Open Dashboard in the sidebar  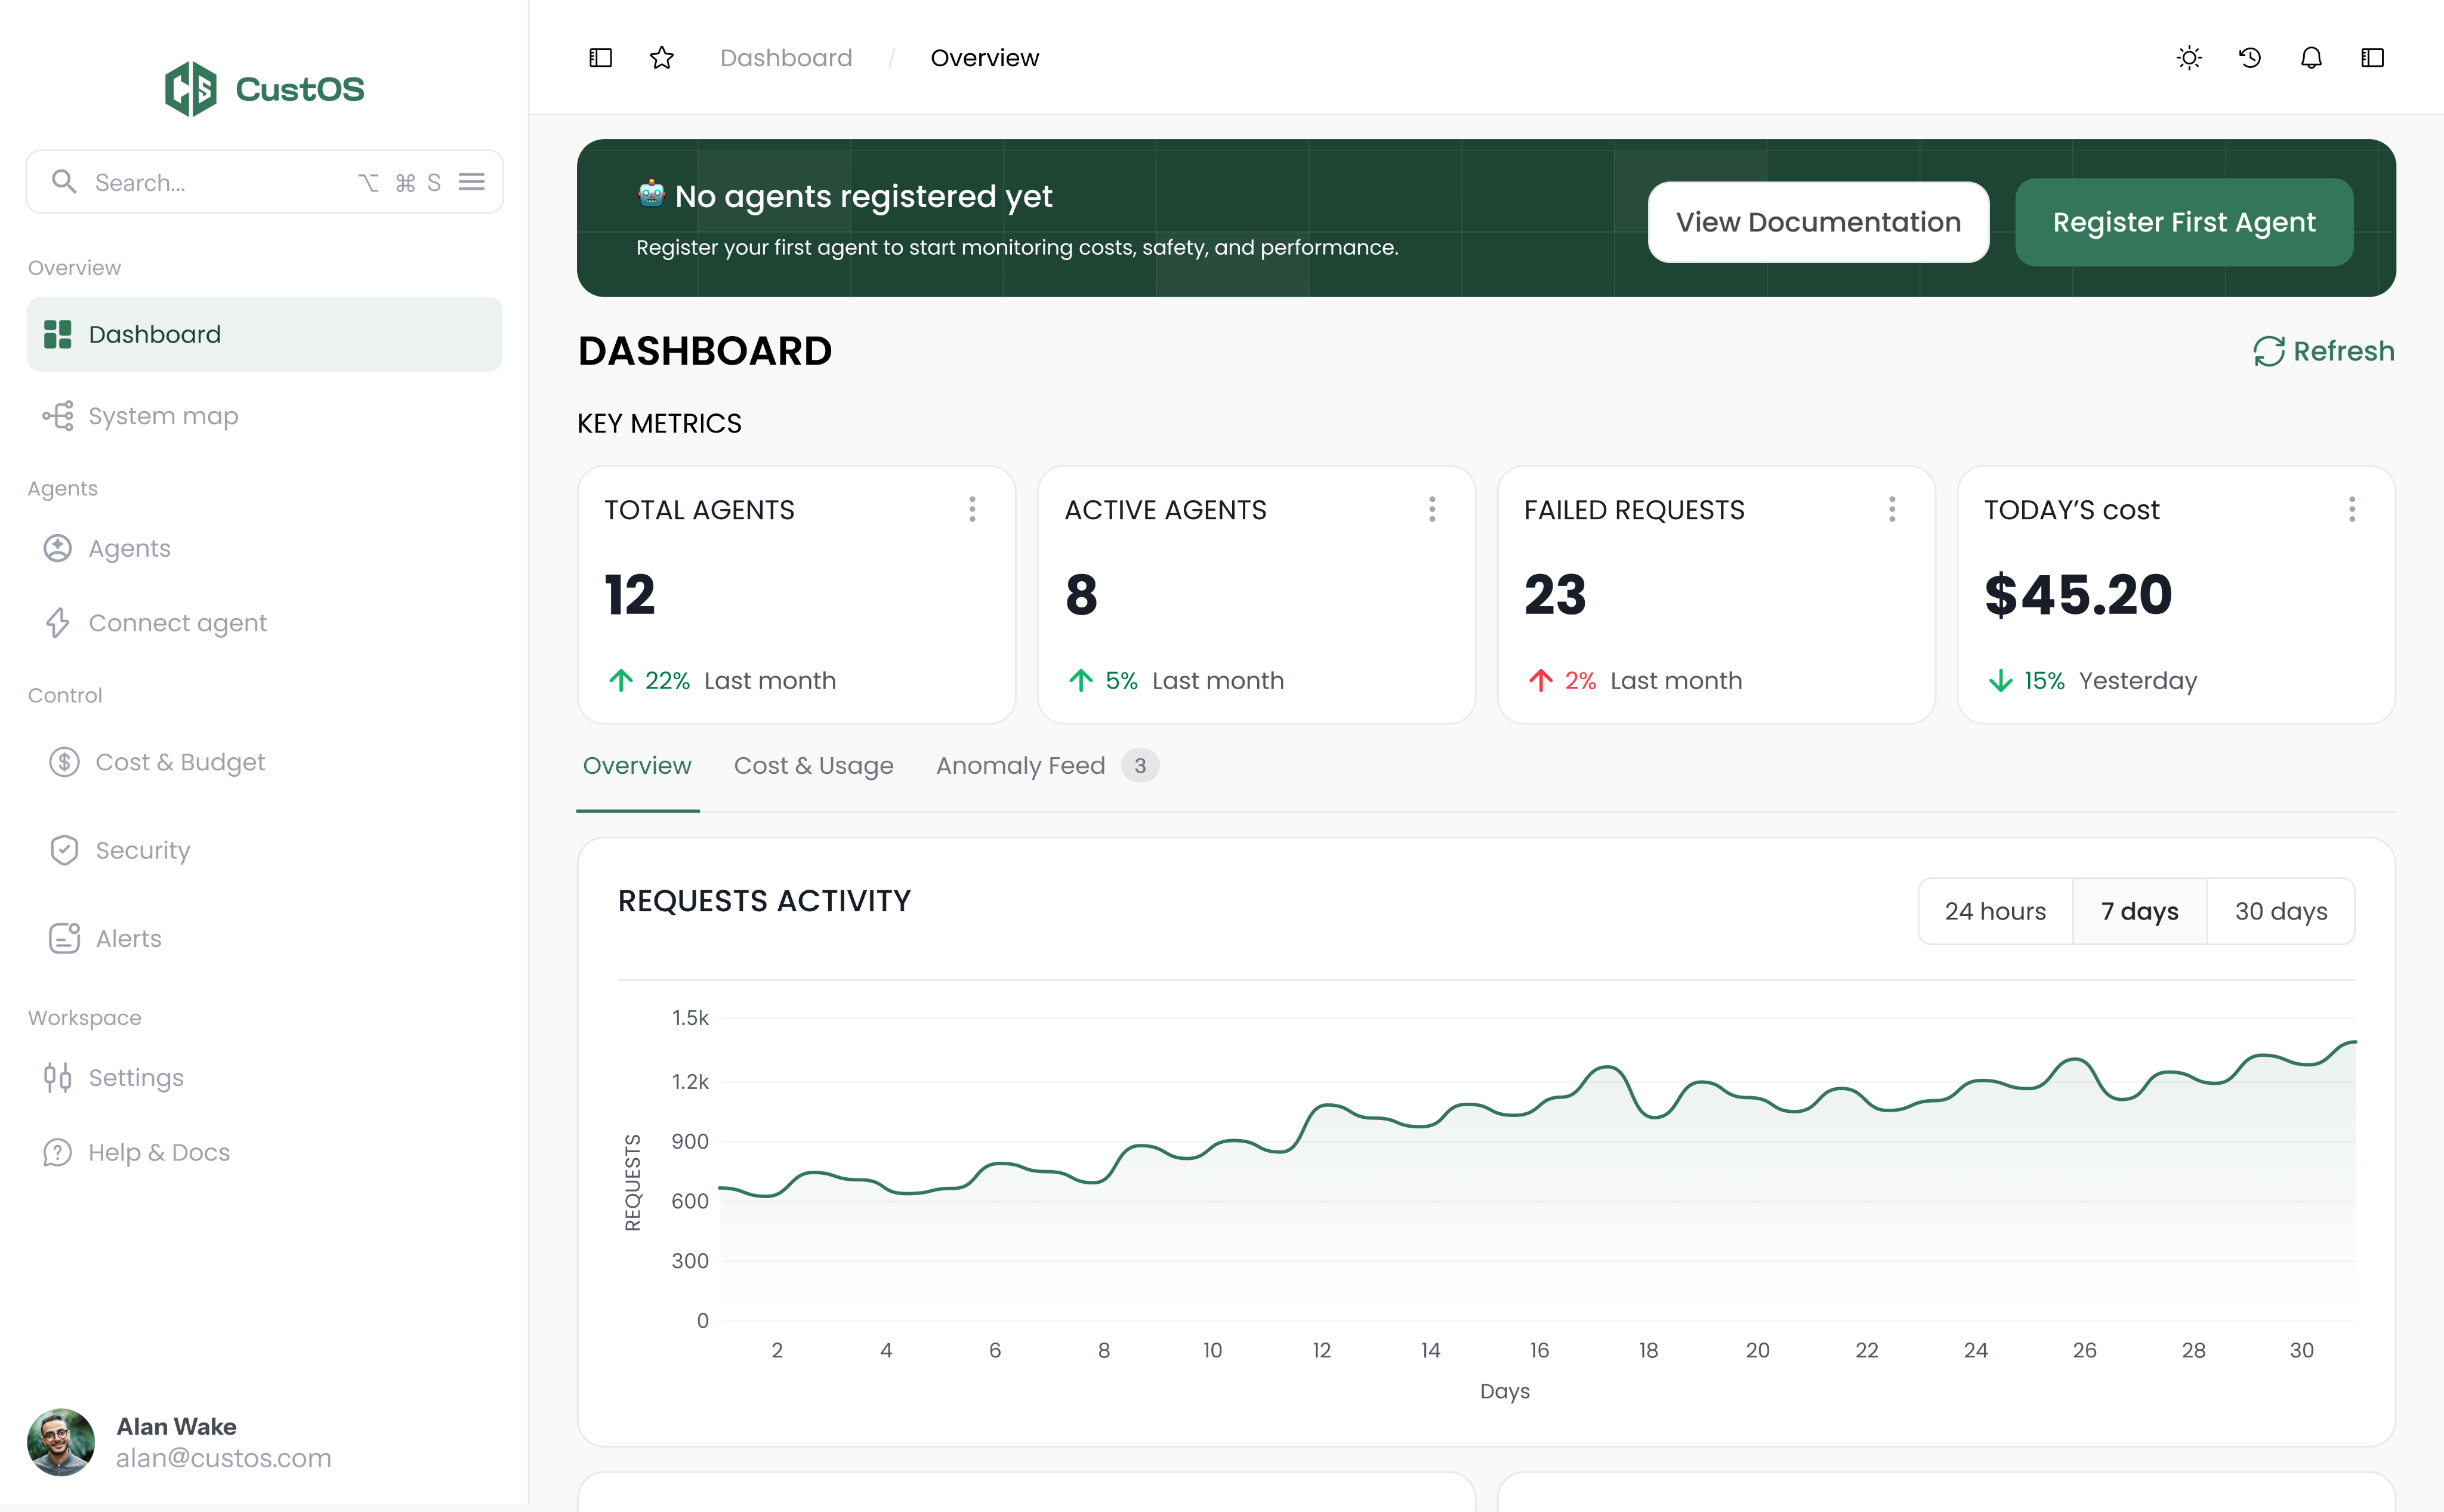click(x=264, y=334)
